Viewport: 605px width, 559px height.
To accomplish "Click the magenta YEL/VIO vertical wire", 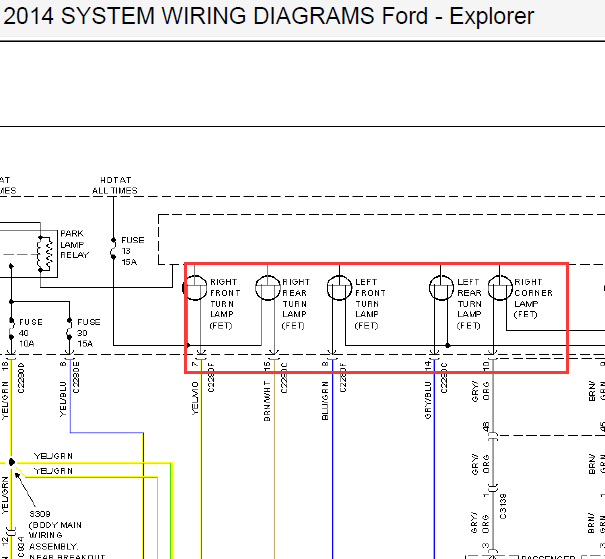I will pos(201,459).
